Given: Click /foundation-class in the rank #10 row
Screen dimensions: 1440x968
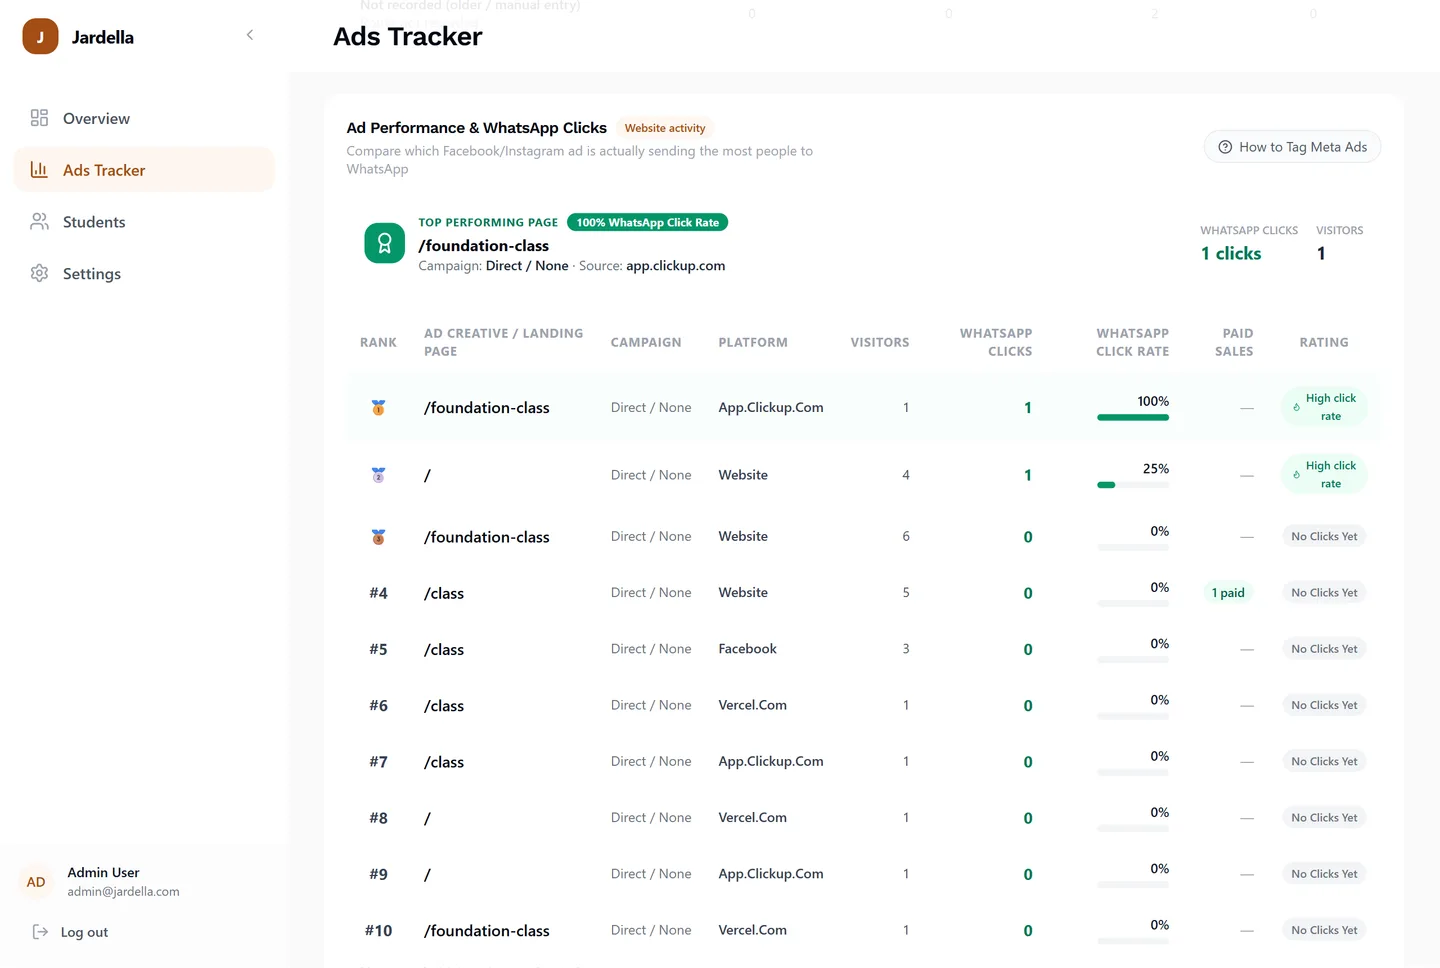Looking at the screenshot, I should click(486, 931).
